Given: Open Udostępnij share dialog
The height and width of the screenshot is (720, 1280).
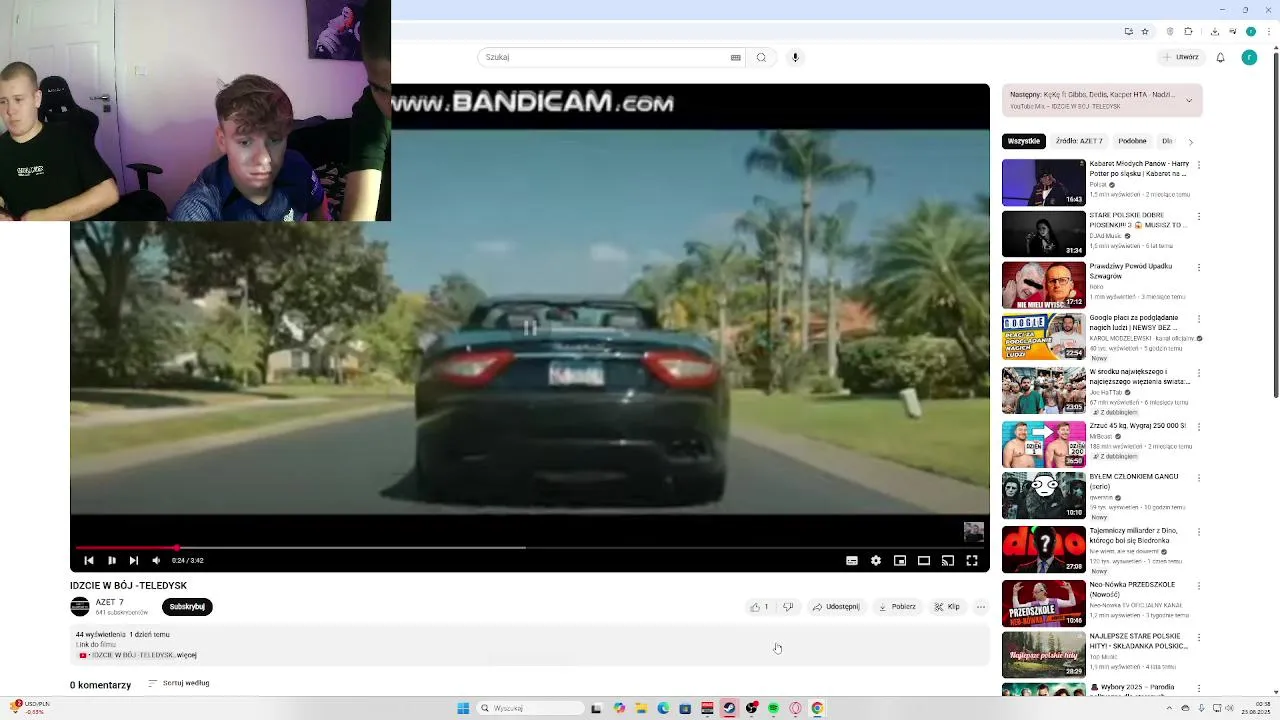Looking at the screenshot, I should tap(836, 607).
